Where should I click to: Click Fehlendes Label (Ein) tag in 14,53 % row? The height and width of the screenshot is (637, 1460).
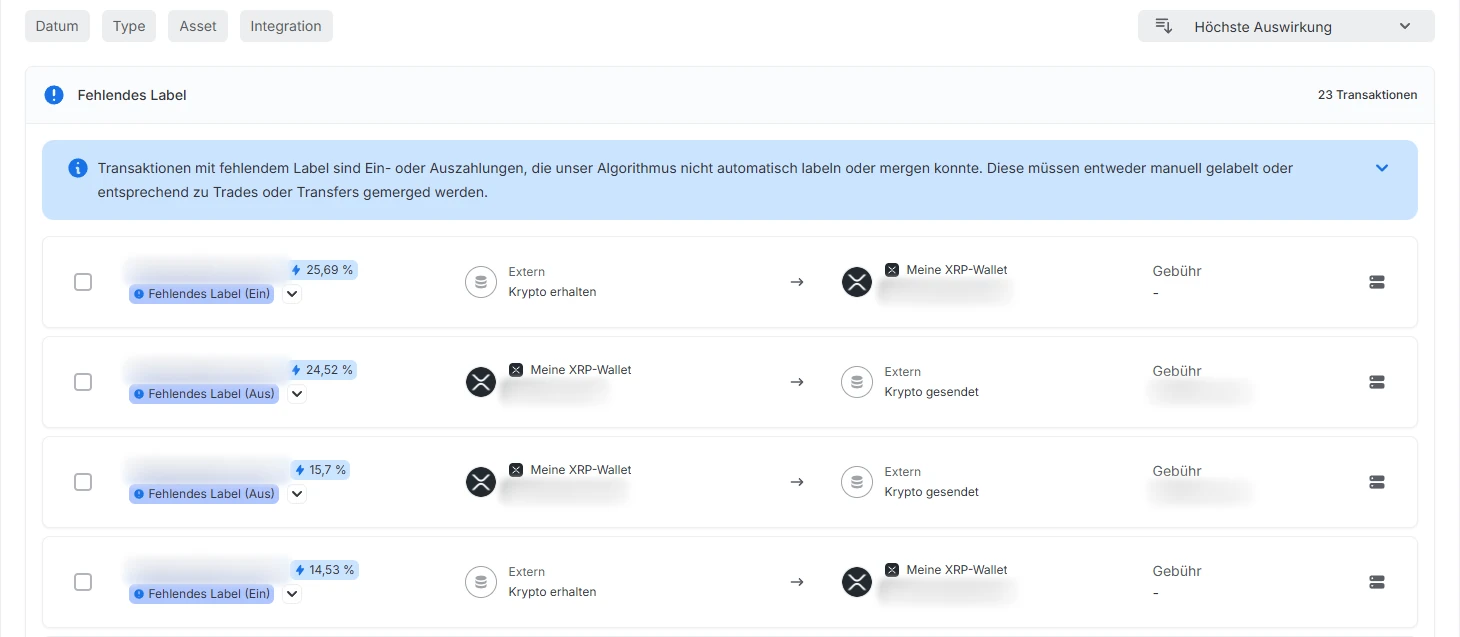click(201, 594)
